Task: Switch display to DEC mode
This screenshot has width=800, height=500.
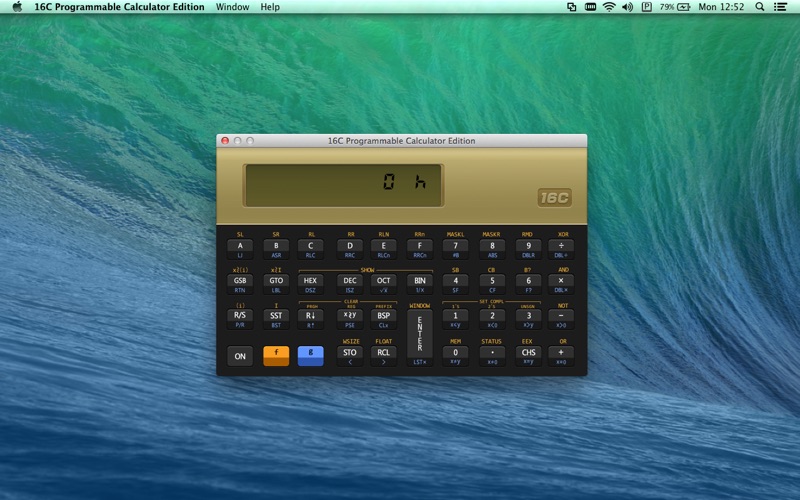Action: [349, 284]
